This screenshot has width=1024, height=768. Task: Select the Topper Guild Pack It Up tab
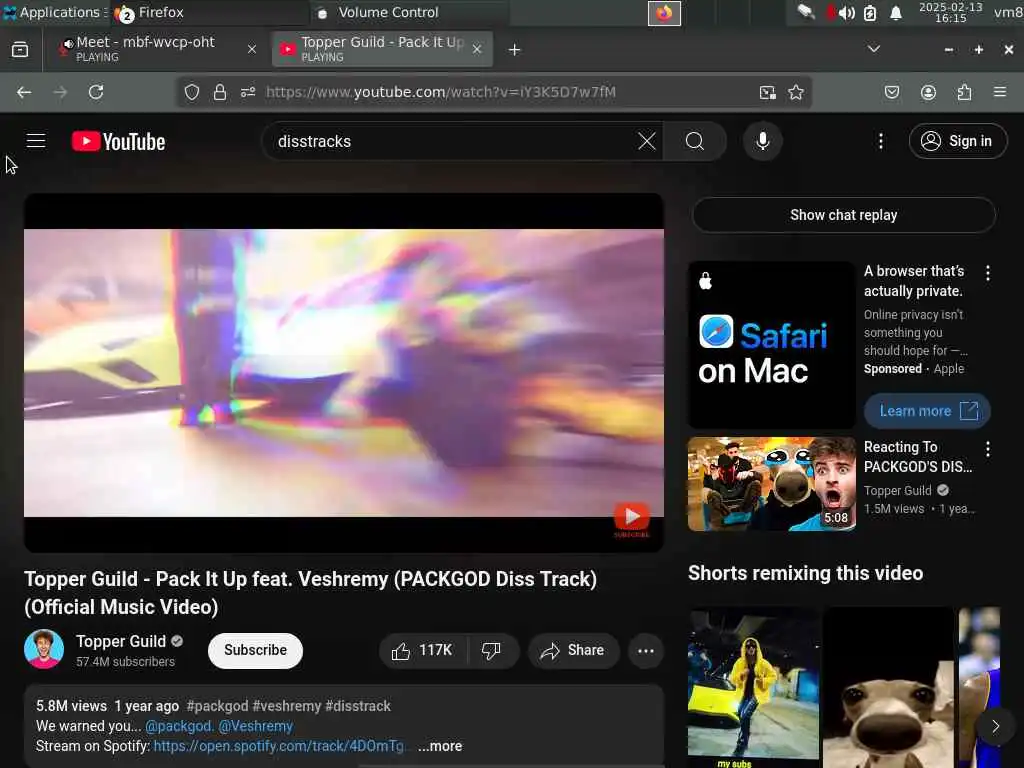point(382,49)
